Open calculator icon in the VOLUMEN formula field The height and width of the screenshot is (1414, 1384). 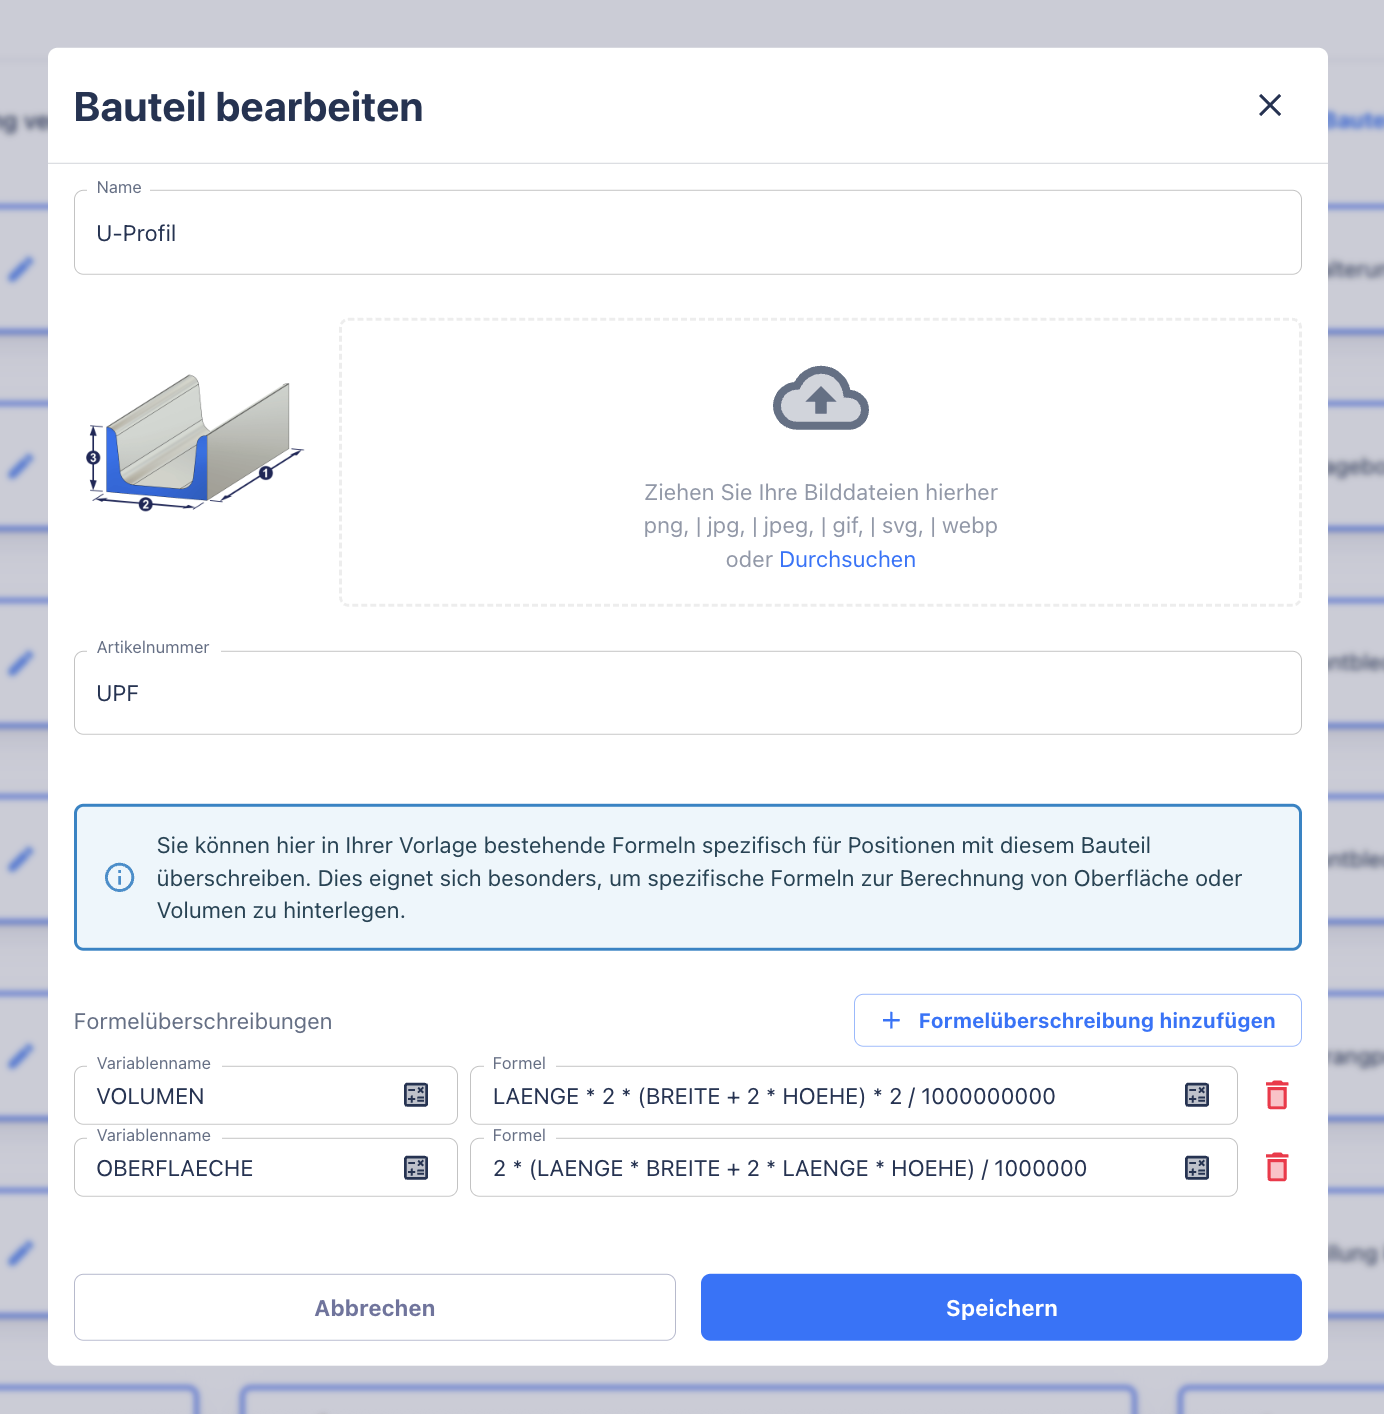tap(1197, 1096)
